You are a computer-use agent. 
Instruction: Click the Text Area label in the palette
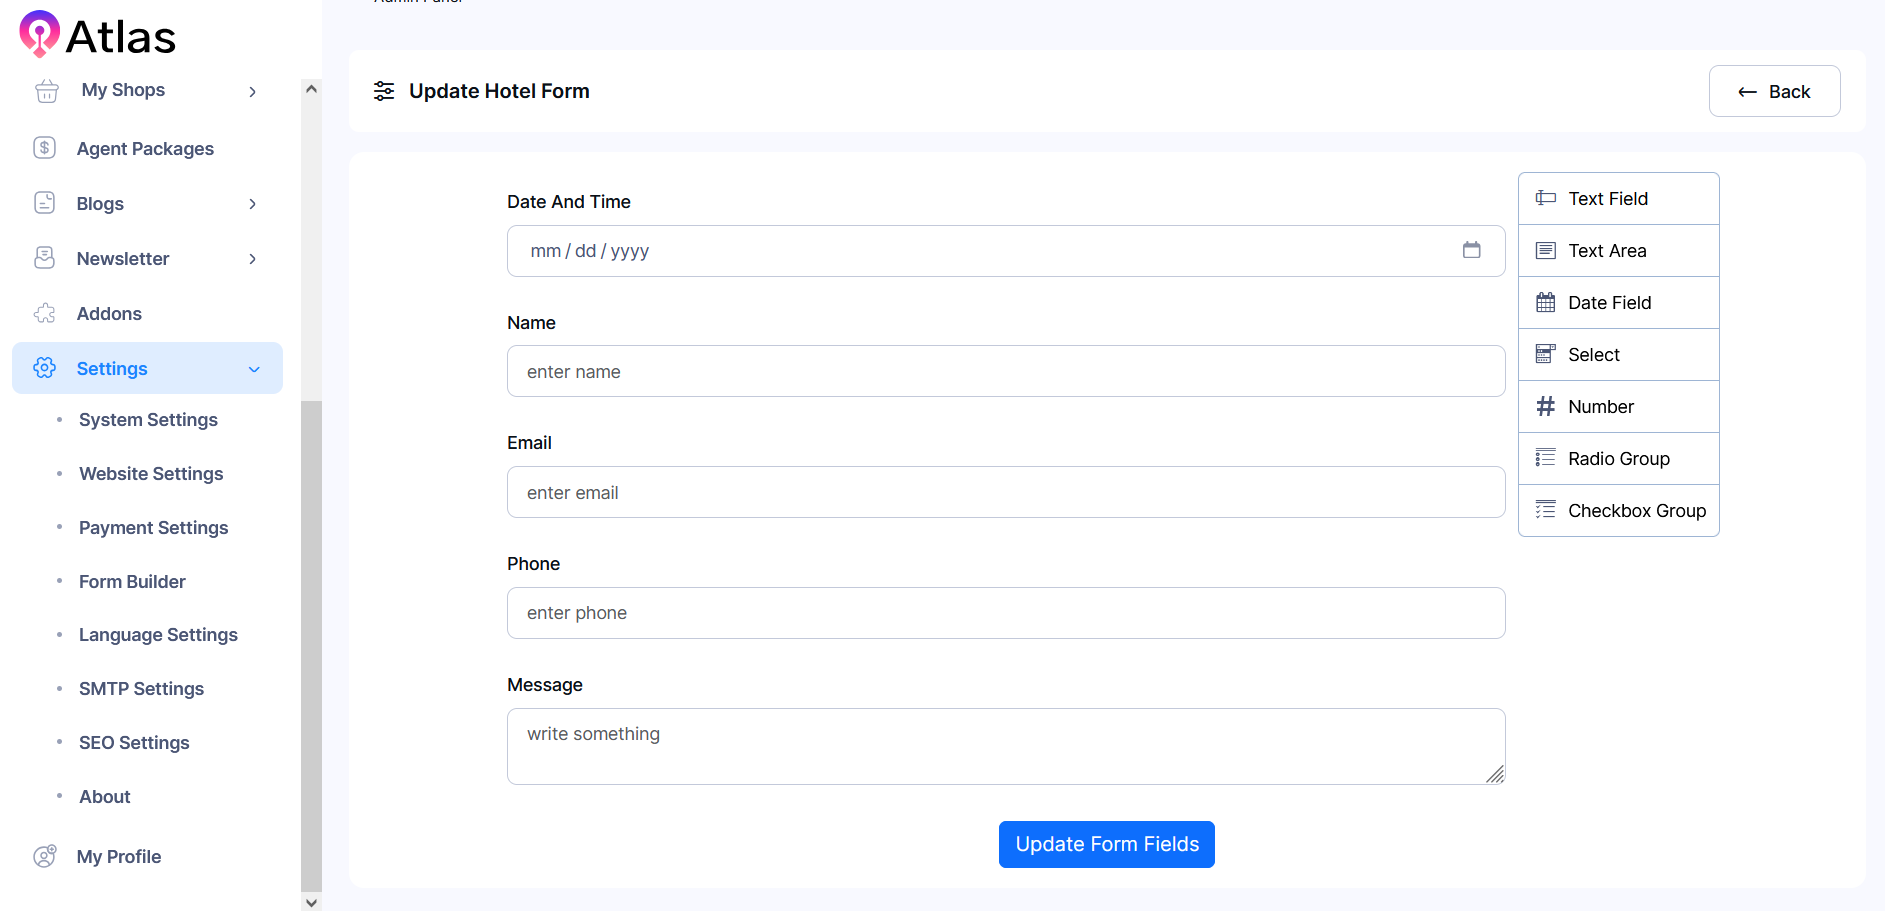pos(1607,251)
